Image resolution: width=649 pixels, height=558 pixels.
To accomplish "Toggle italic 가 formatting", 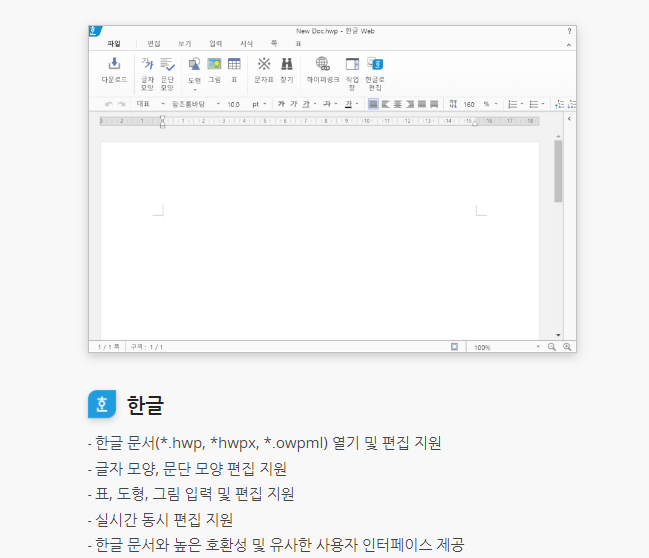I will click(x=293, y=104).
